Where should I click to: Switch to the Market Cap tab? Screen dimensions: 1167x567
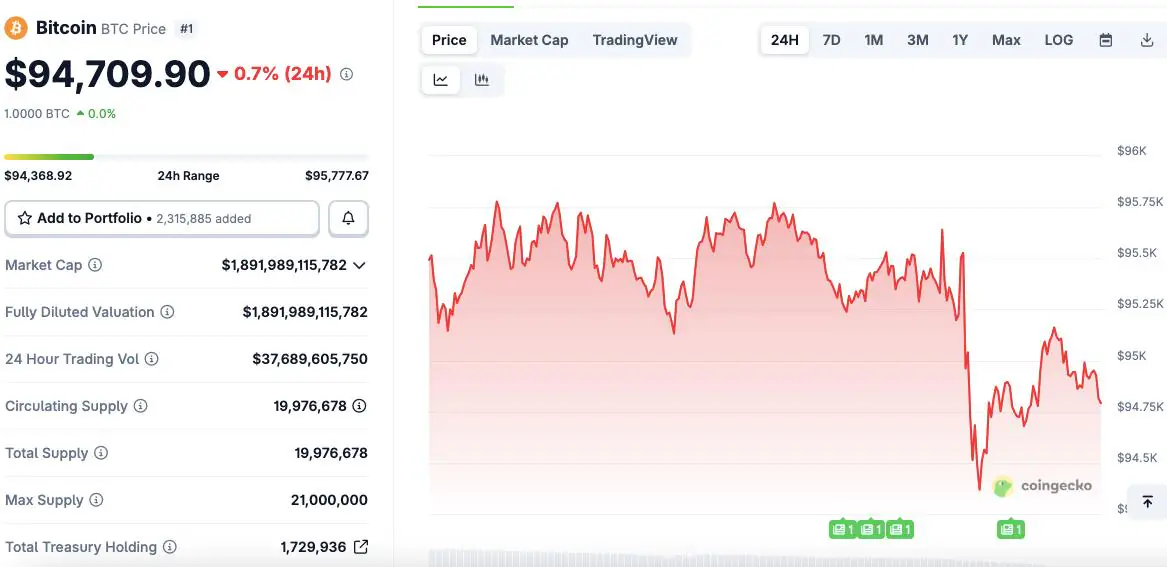[x=529, y=40]
